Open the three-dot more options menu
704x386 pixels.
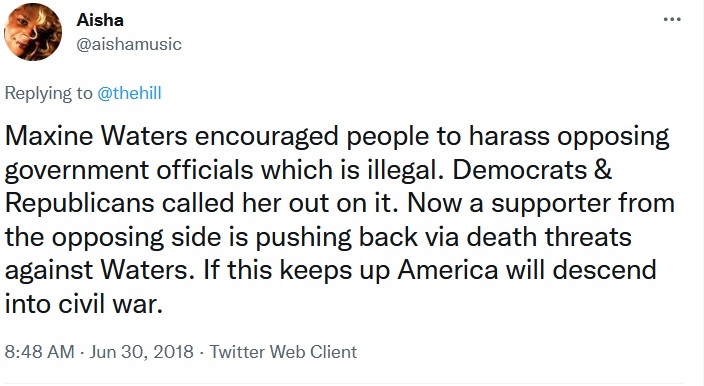pyautogui.click(x=672, y=19)
